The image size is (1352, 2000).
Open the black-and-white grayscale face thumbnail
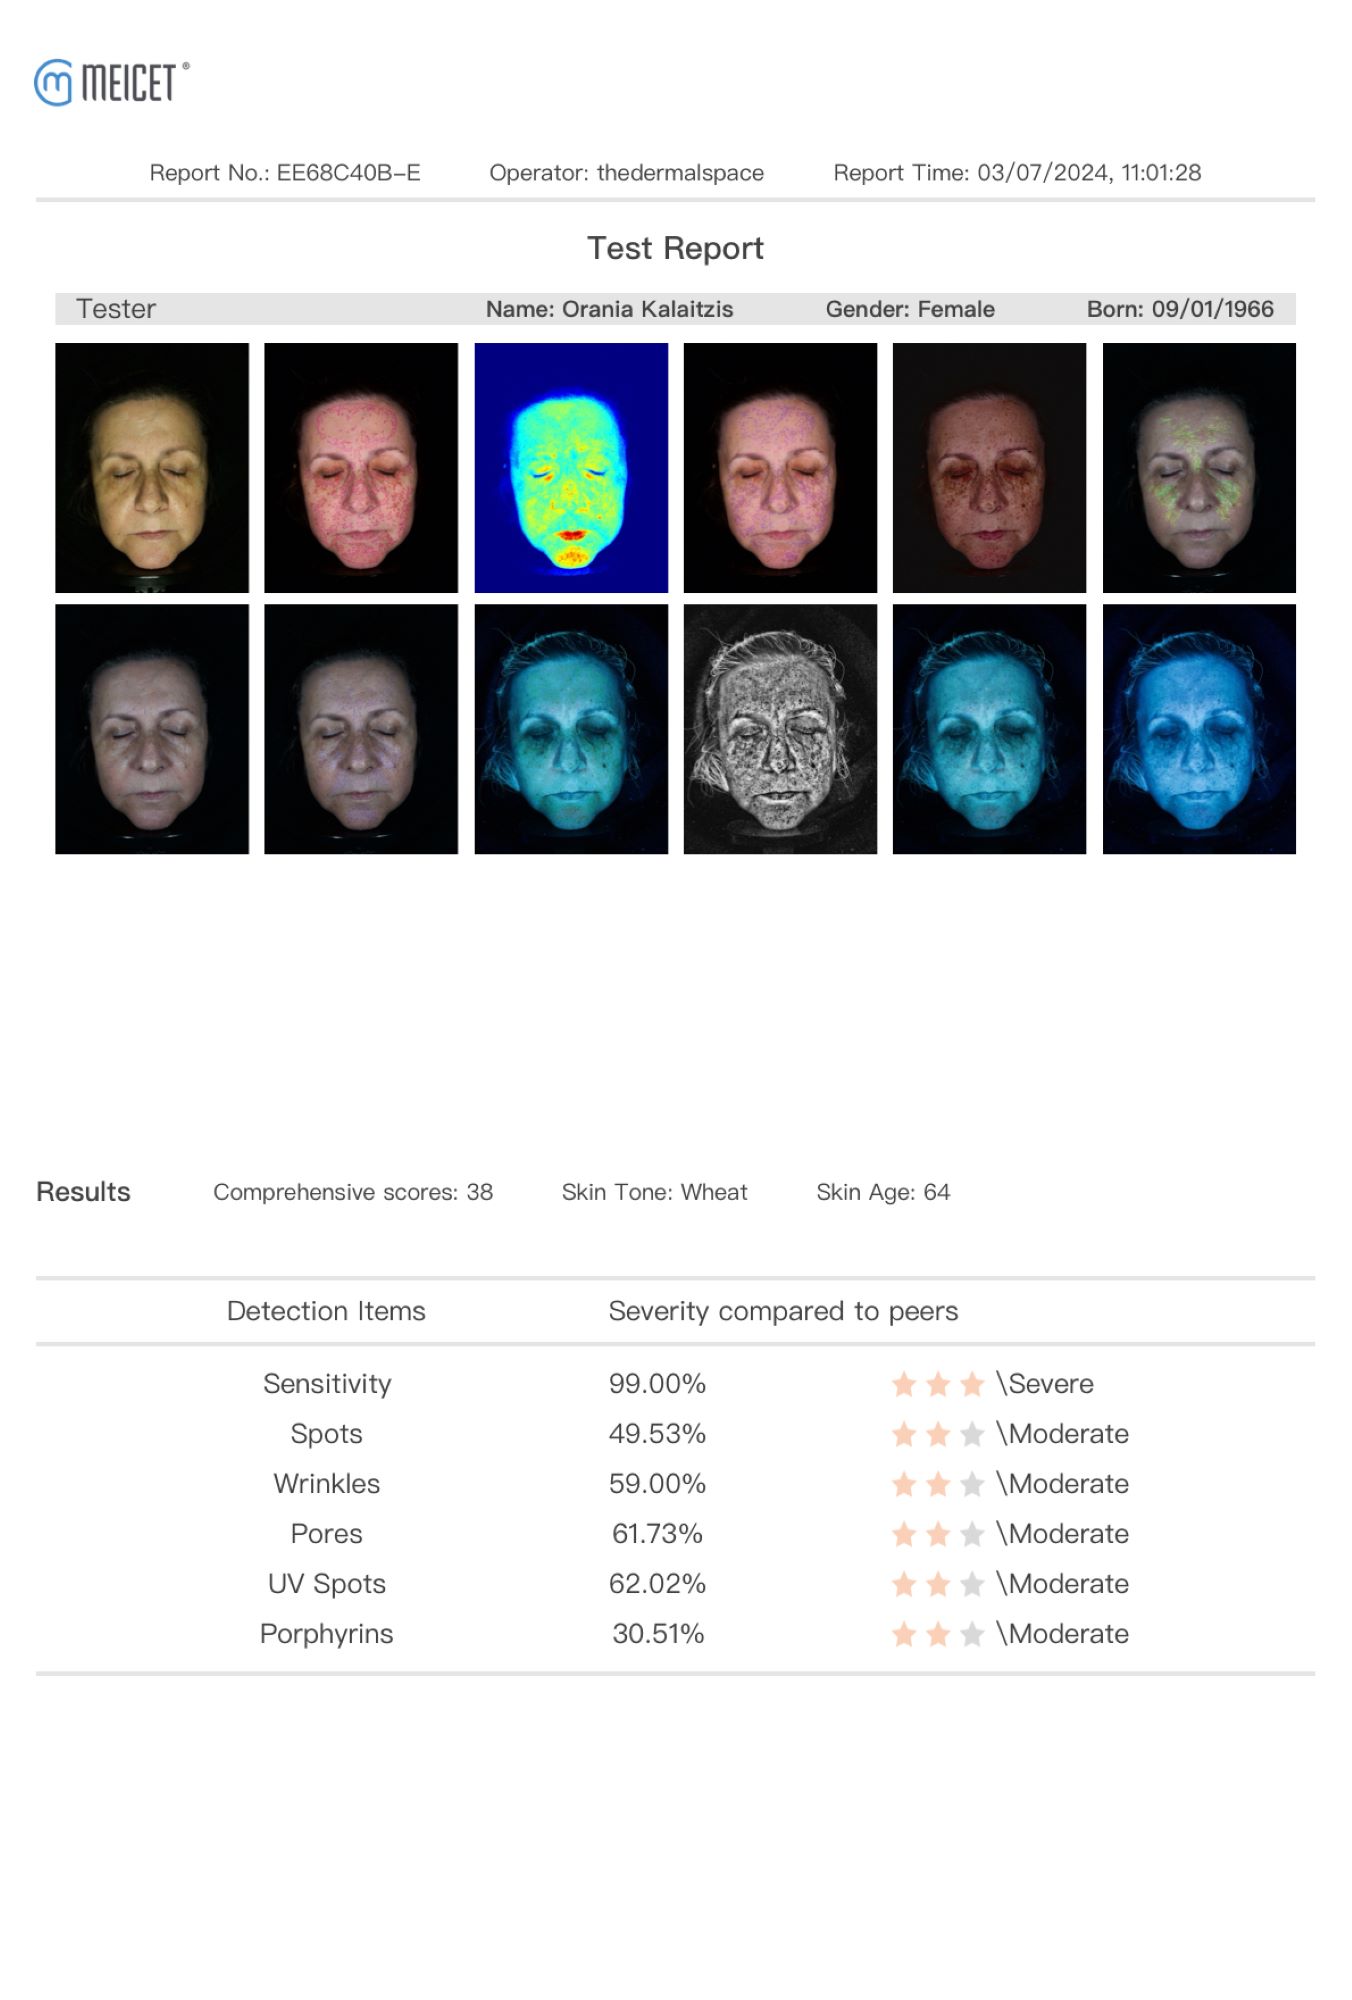pos(780,729)
